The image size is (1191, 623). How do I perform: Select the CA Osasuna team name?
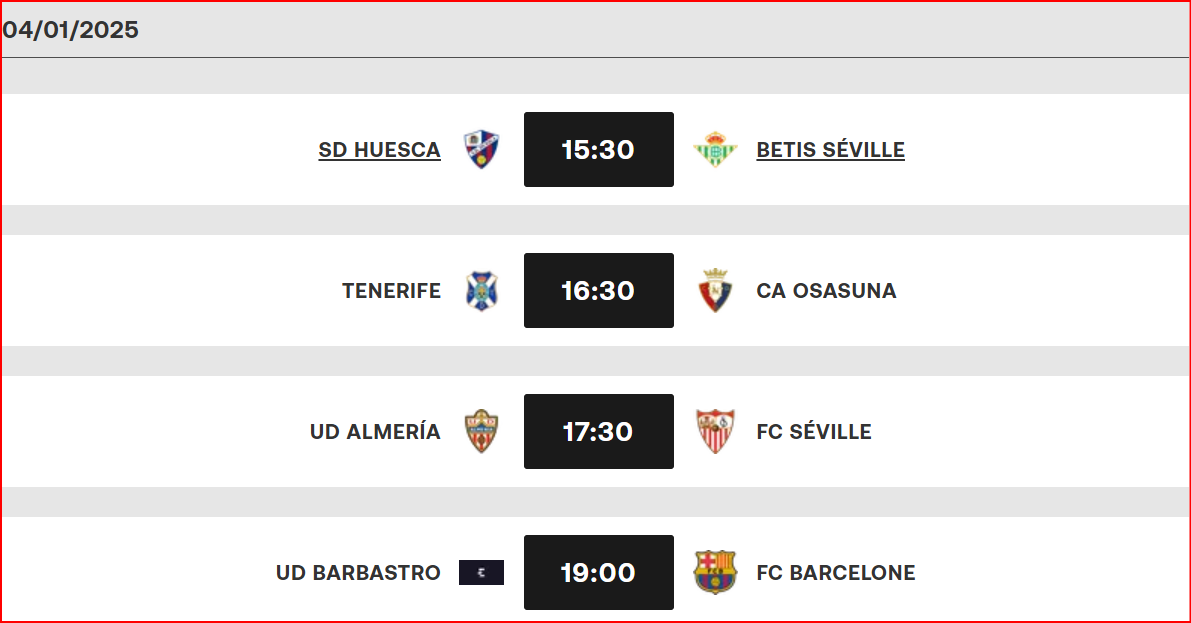click(x=827, y=291)
